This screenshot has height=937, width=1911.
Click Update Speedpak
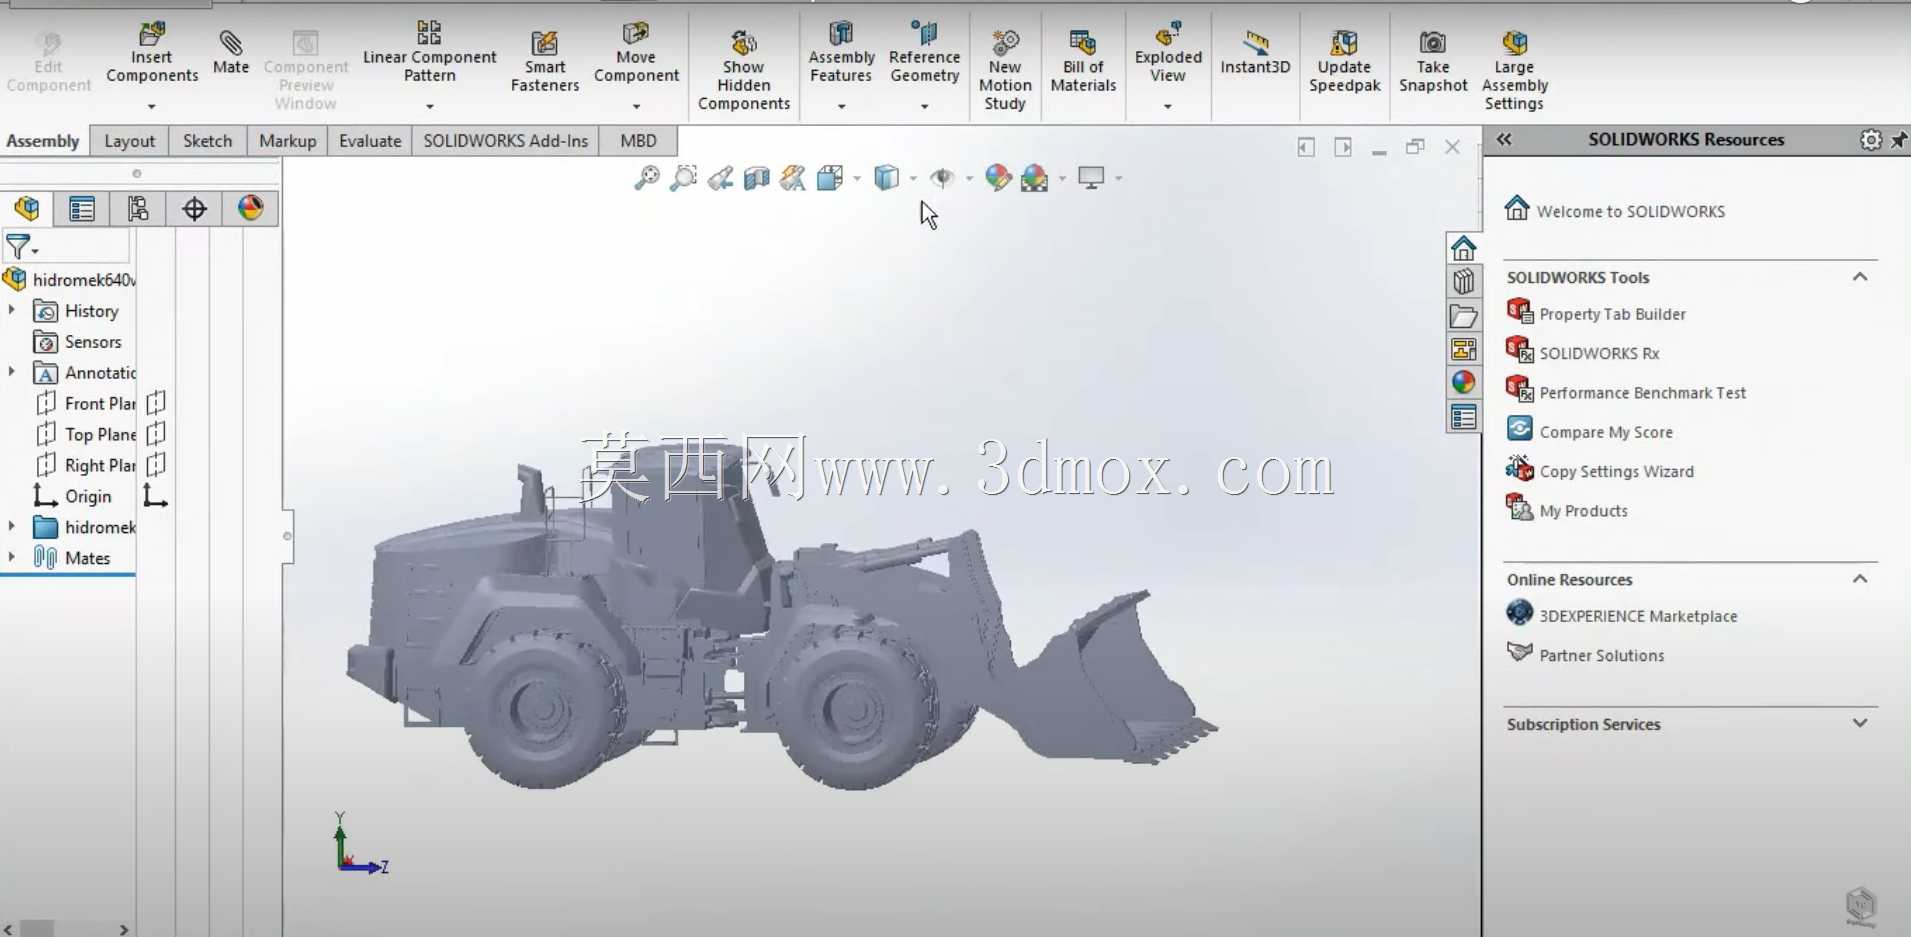(1345, 62)
